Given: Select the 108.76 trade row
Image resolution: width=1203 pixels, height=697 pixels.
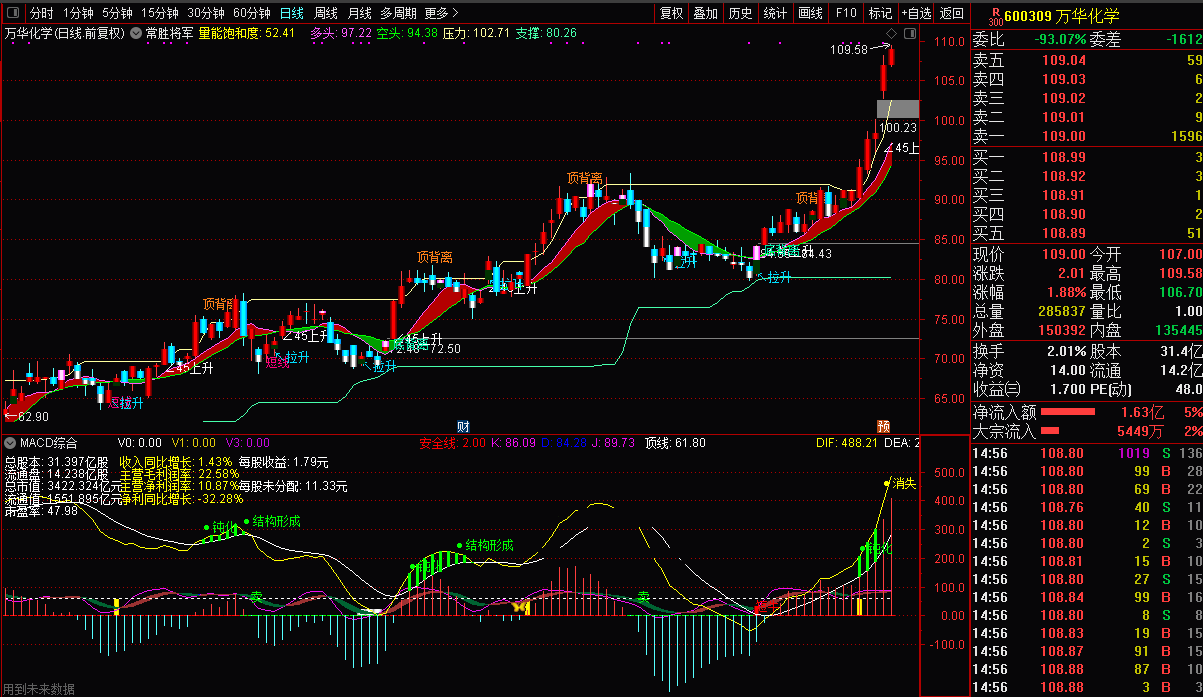Looking at the screenshot, I should pos(1087,507).
